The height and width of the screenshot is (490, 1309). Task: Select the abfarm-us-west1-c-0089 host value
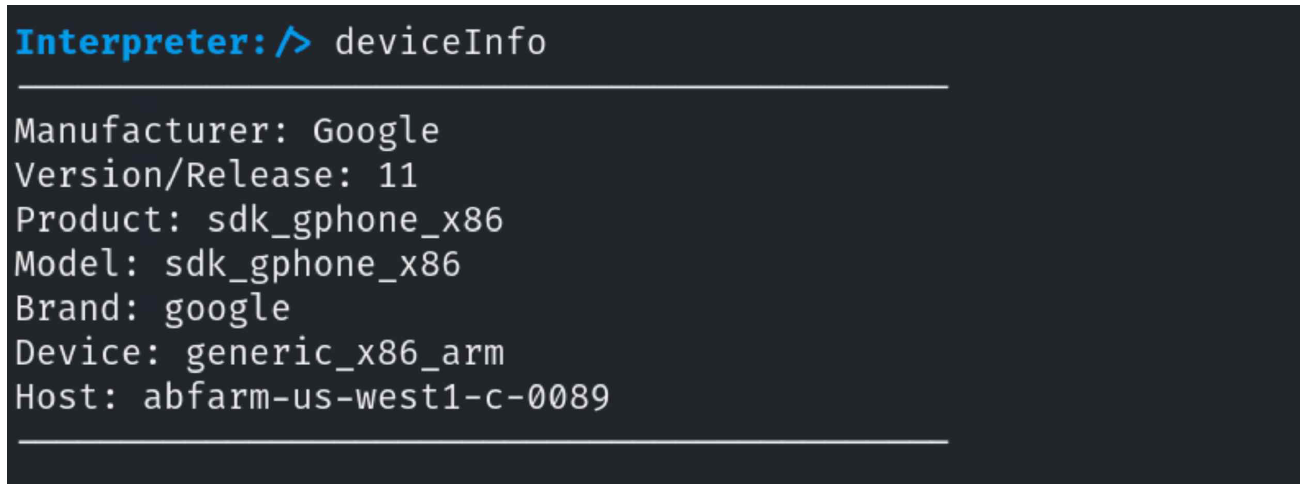tap(376, 397)
